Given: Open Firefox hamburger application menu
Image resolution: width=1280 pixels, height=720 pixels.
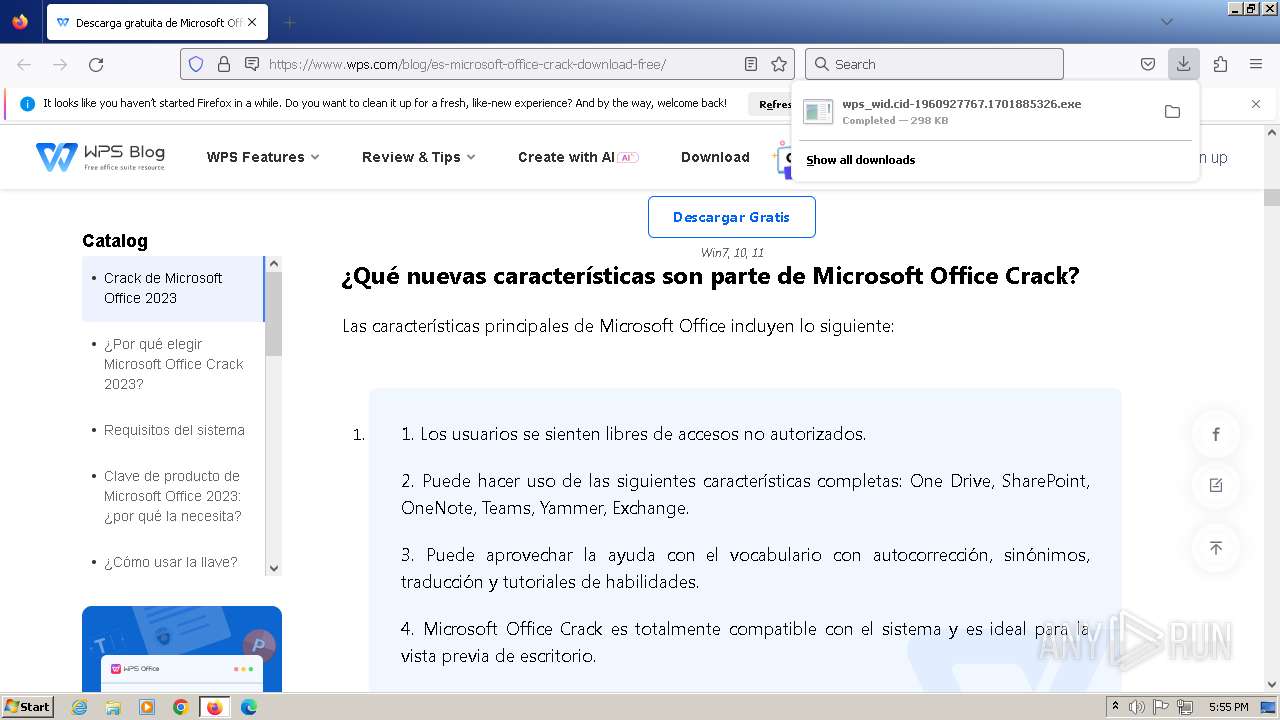Looking at the screenshot, I should pos(1256,64).
